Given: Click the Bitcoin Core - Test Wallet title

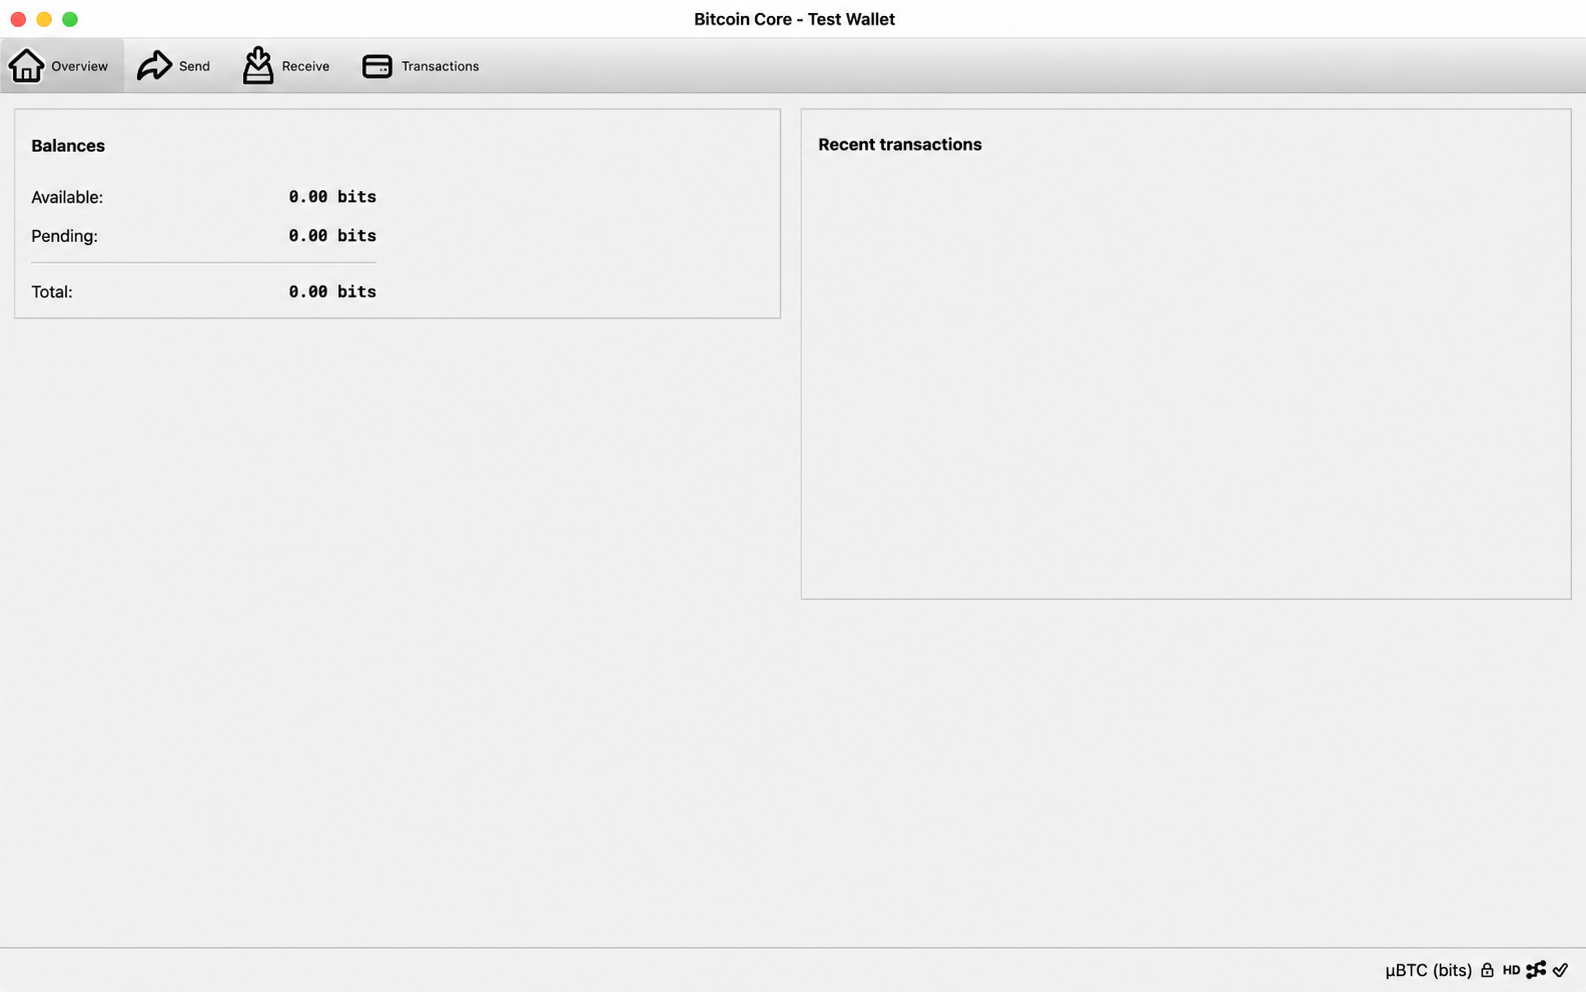Looking at the screenshot, I should click(x=794, y=19).
